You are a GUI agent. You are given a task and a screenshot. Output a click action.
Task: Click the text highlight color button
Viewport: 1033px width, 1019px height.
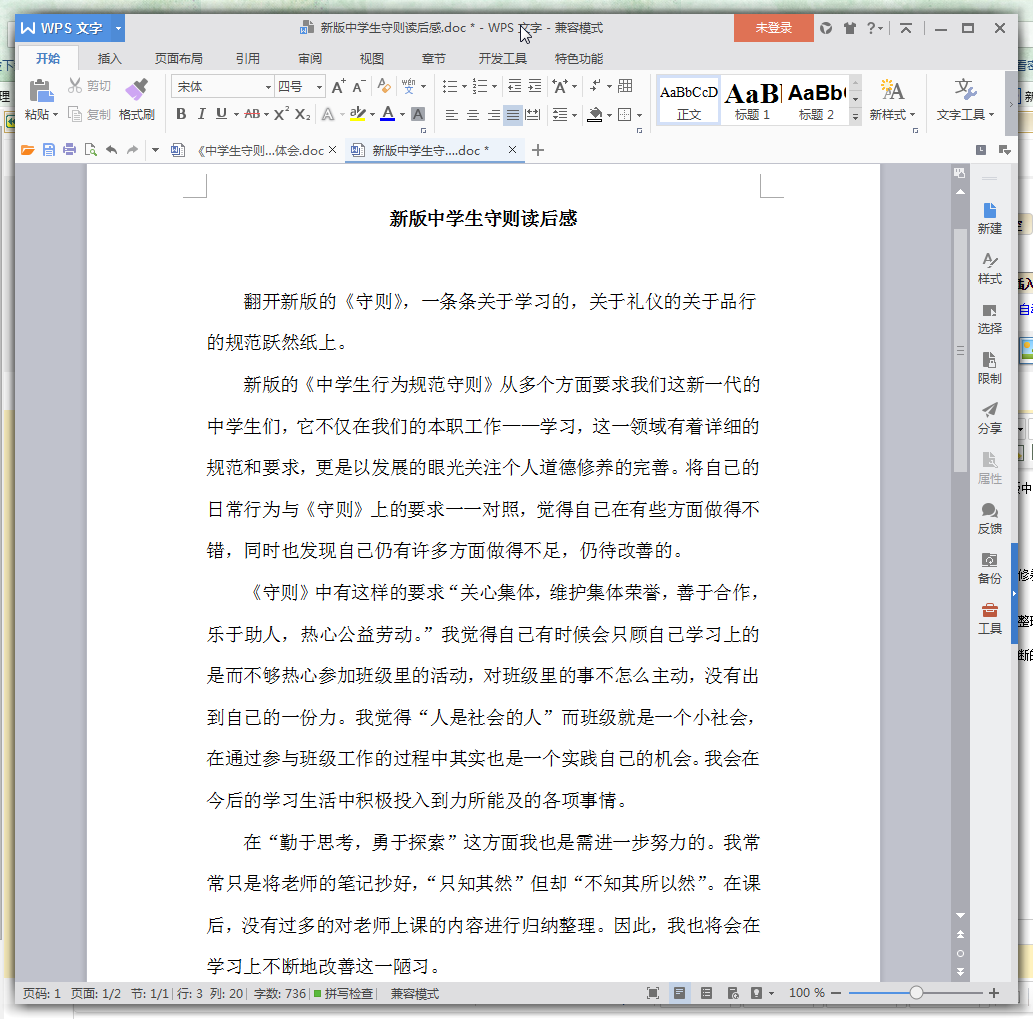coord(358,114)
